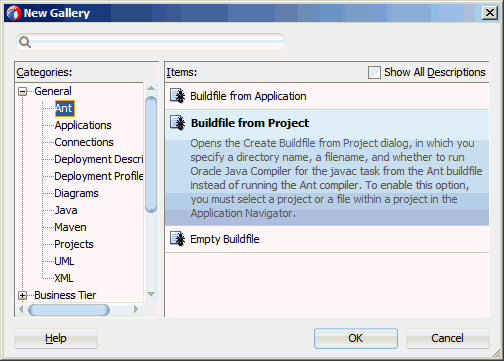The width and height of the screenshot is (504, 361).
Task: Select the Java category
Action: tap(66, 210)
